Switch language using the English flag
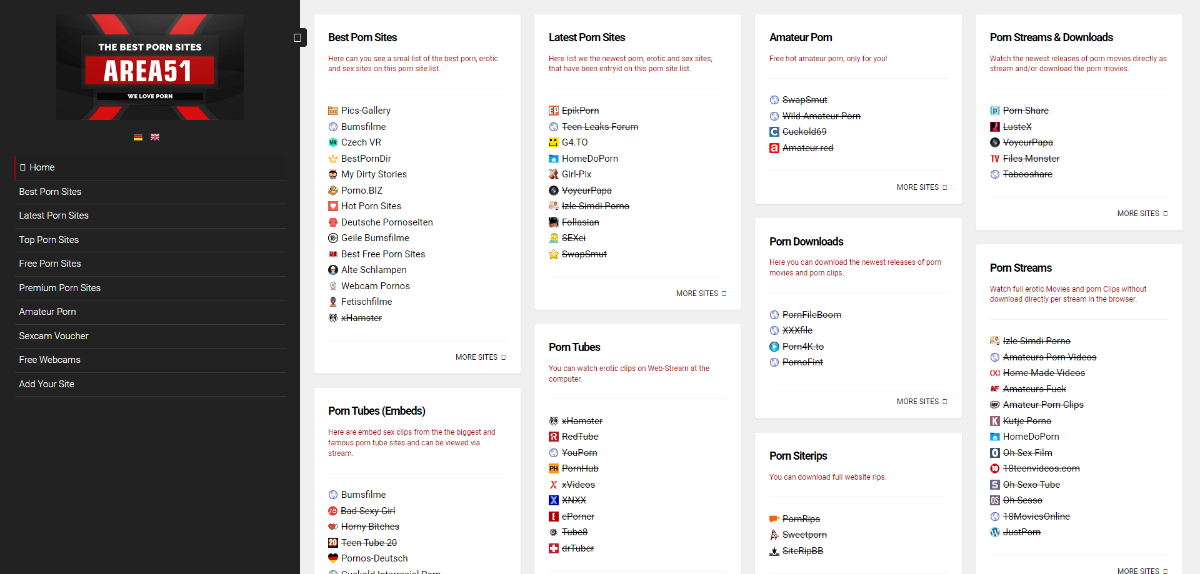 [155, 137]
